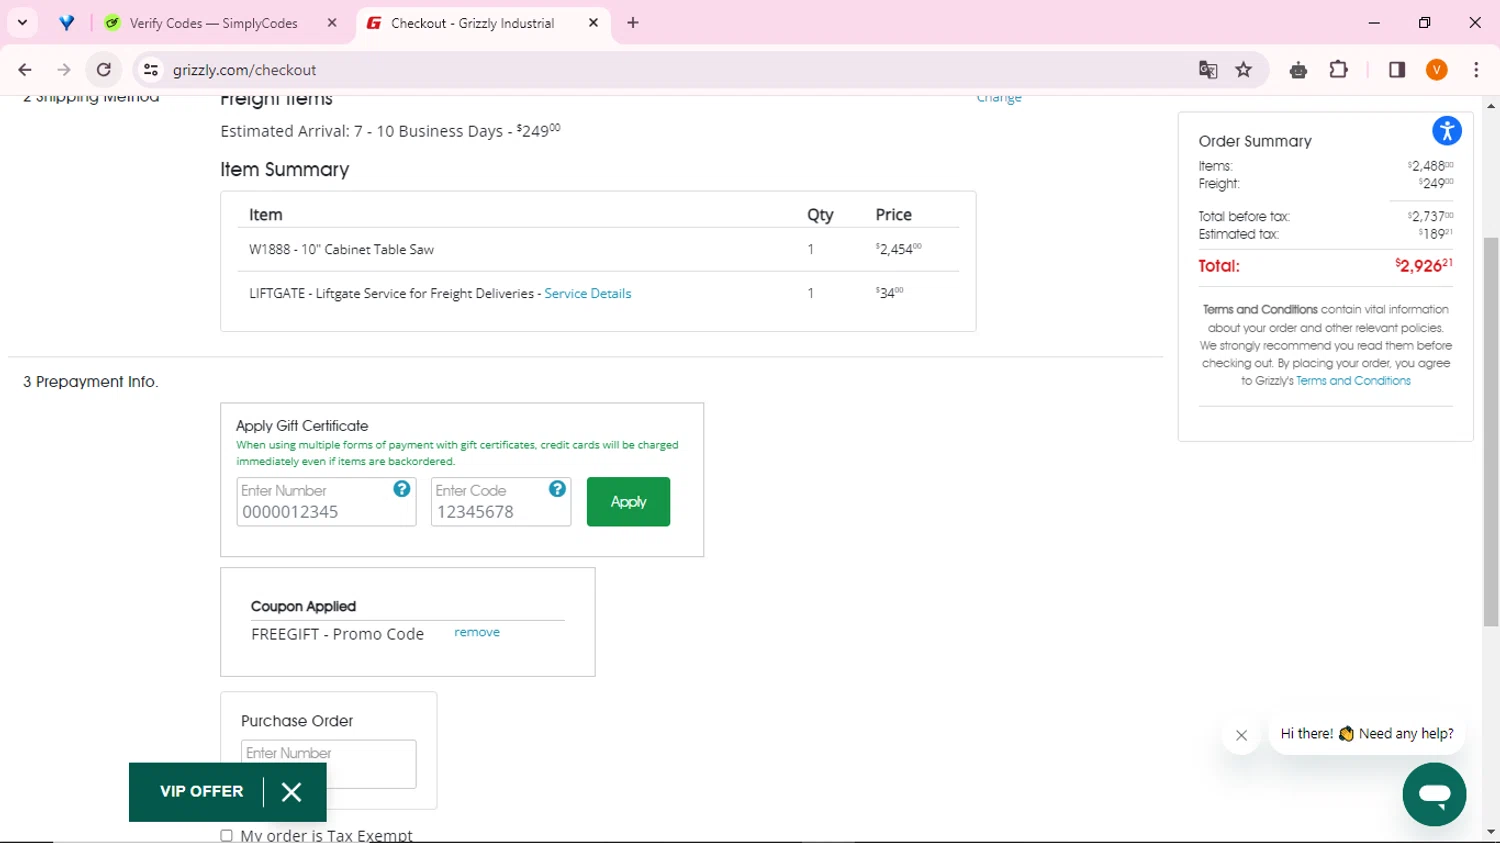
Task: Open accessibility options icon
Action: [1447, 131]
